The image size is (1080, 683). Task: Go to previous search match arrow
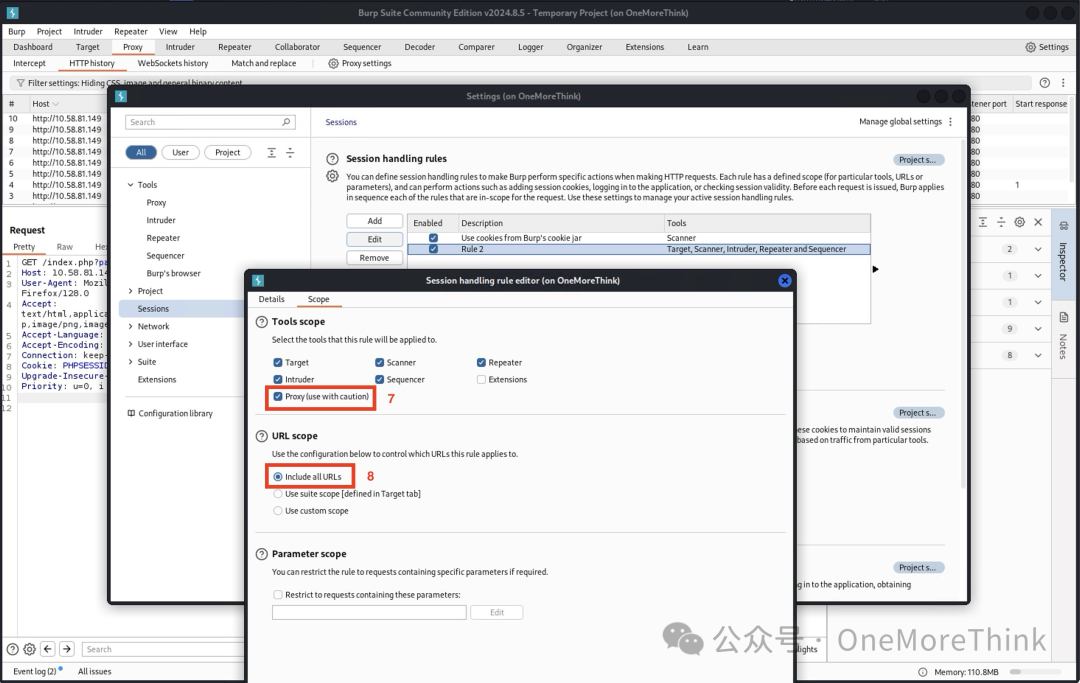pos(48,649)
